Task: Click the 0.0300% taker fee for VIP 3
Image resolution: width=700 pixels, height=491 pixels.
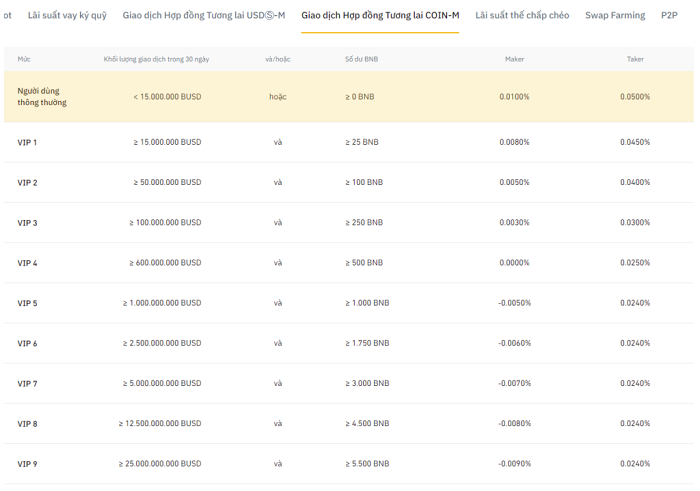Action: (x=635, y=222)
